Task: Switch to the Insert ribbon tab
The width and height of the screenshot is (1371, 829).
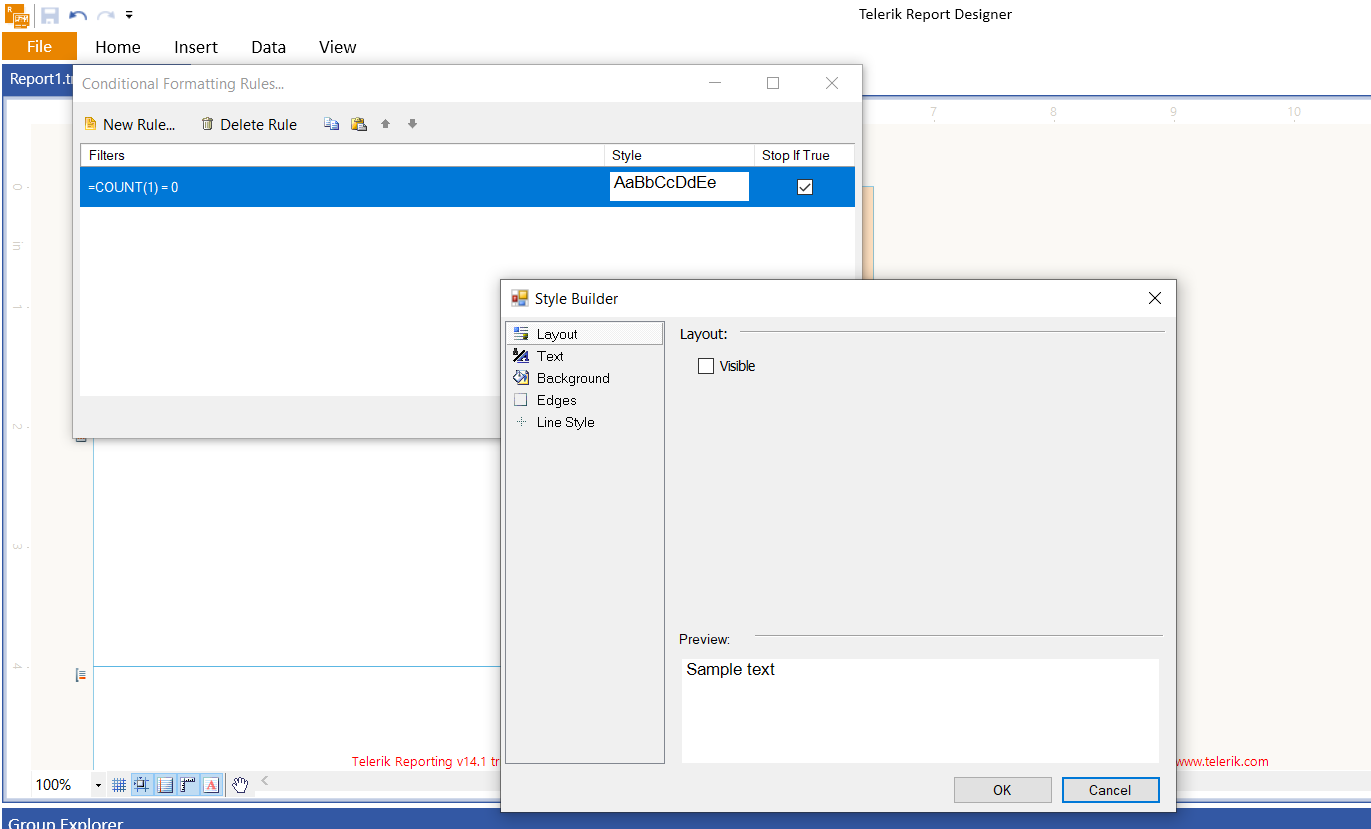Action: tap(196, 47)
